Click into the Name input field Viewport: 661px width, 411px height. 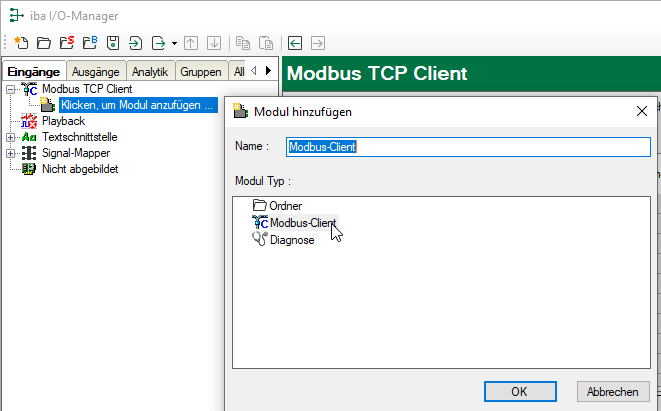tap(468, 147)
